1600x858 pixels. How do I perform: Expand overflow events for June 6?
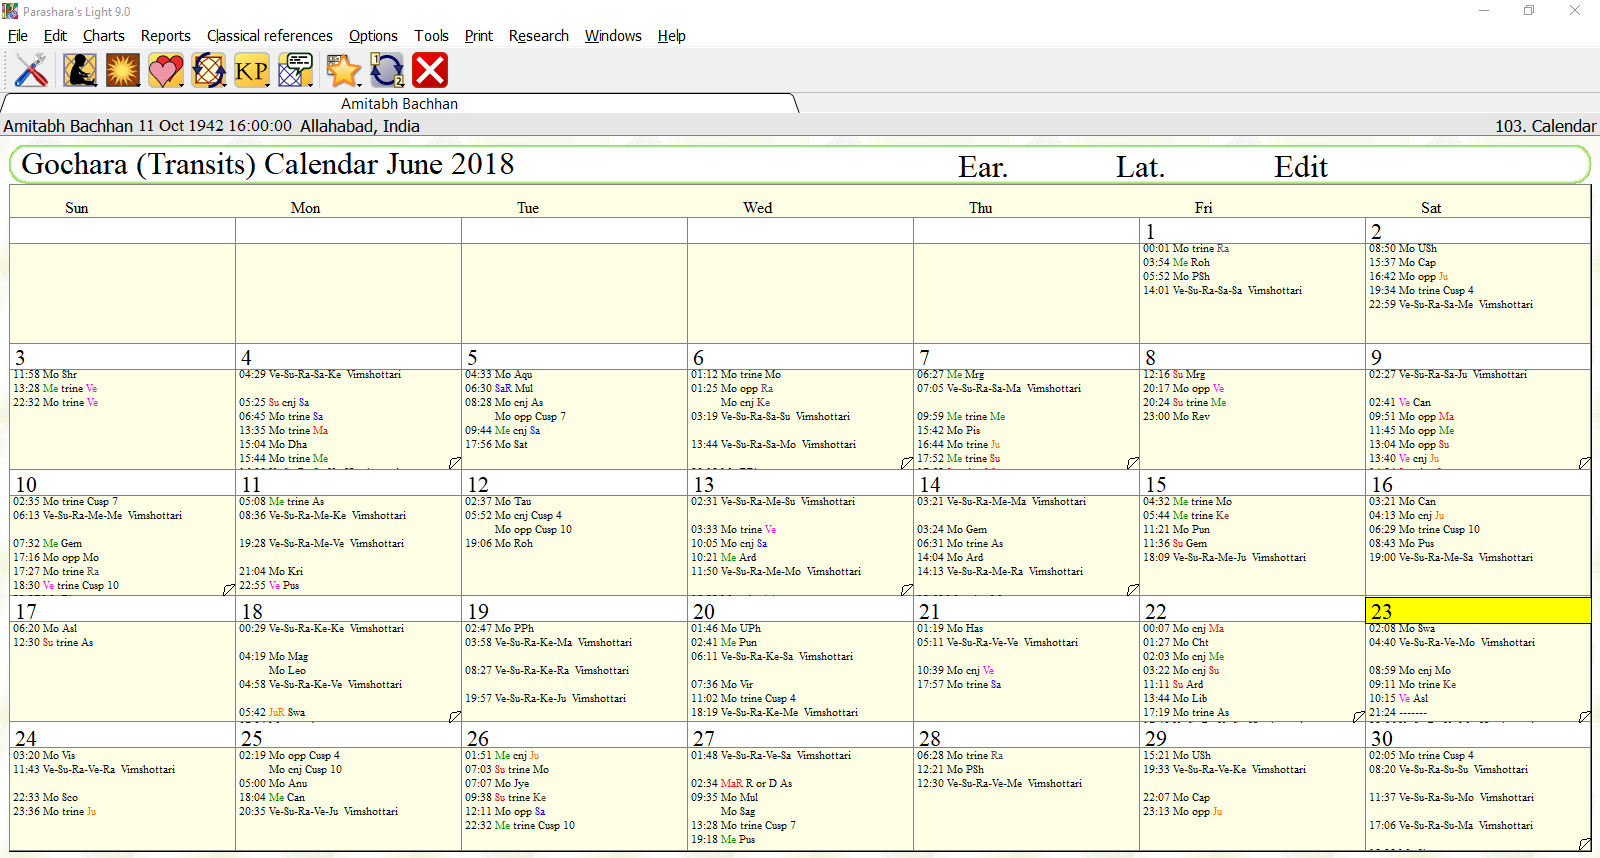point(907,463)
